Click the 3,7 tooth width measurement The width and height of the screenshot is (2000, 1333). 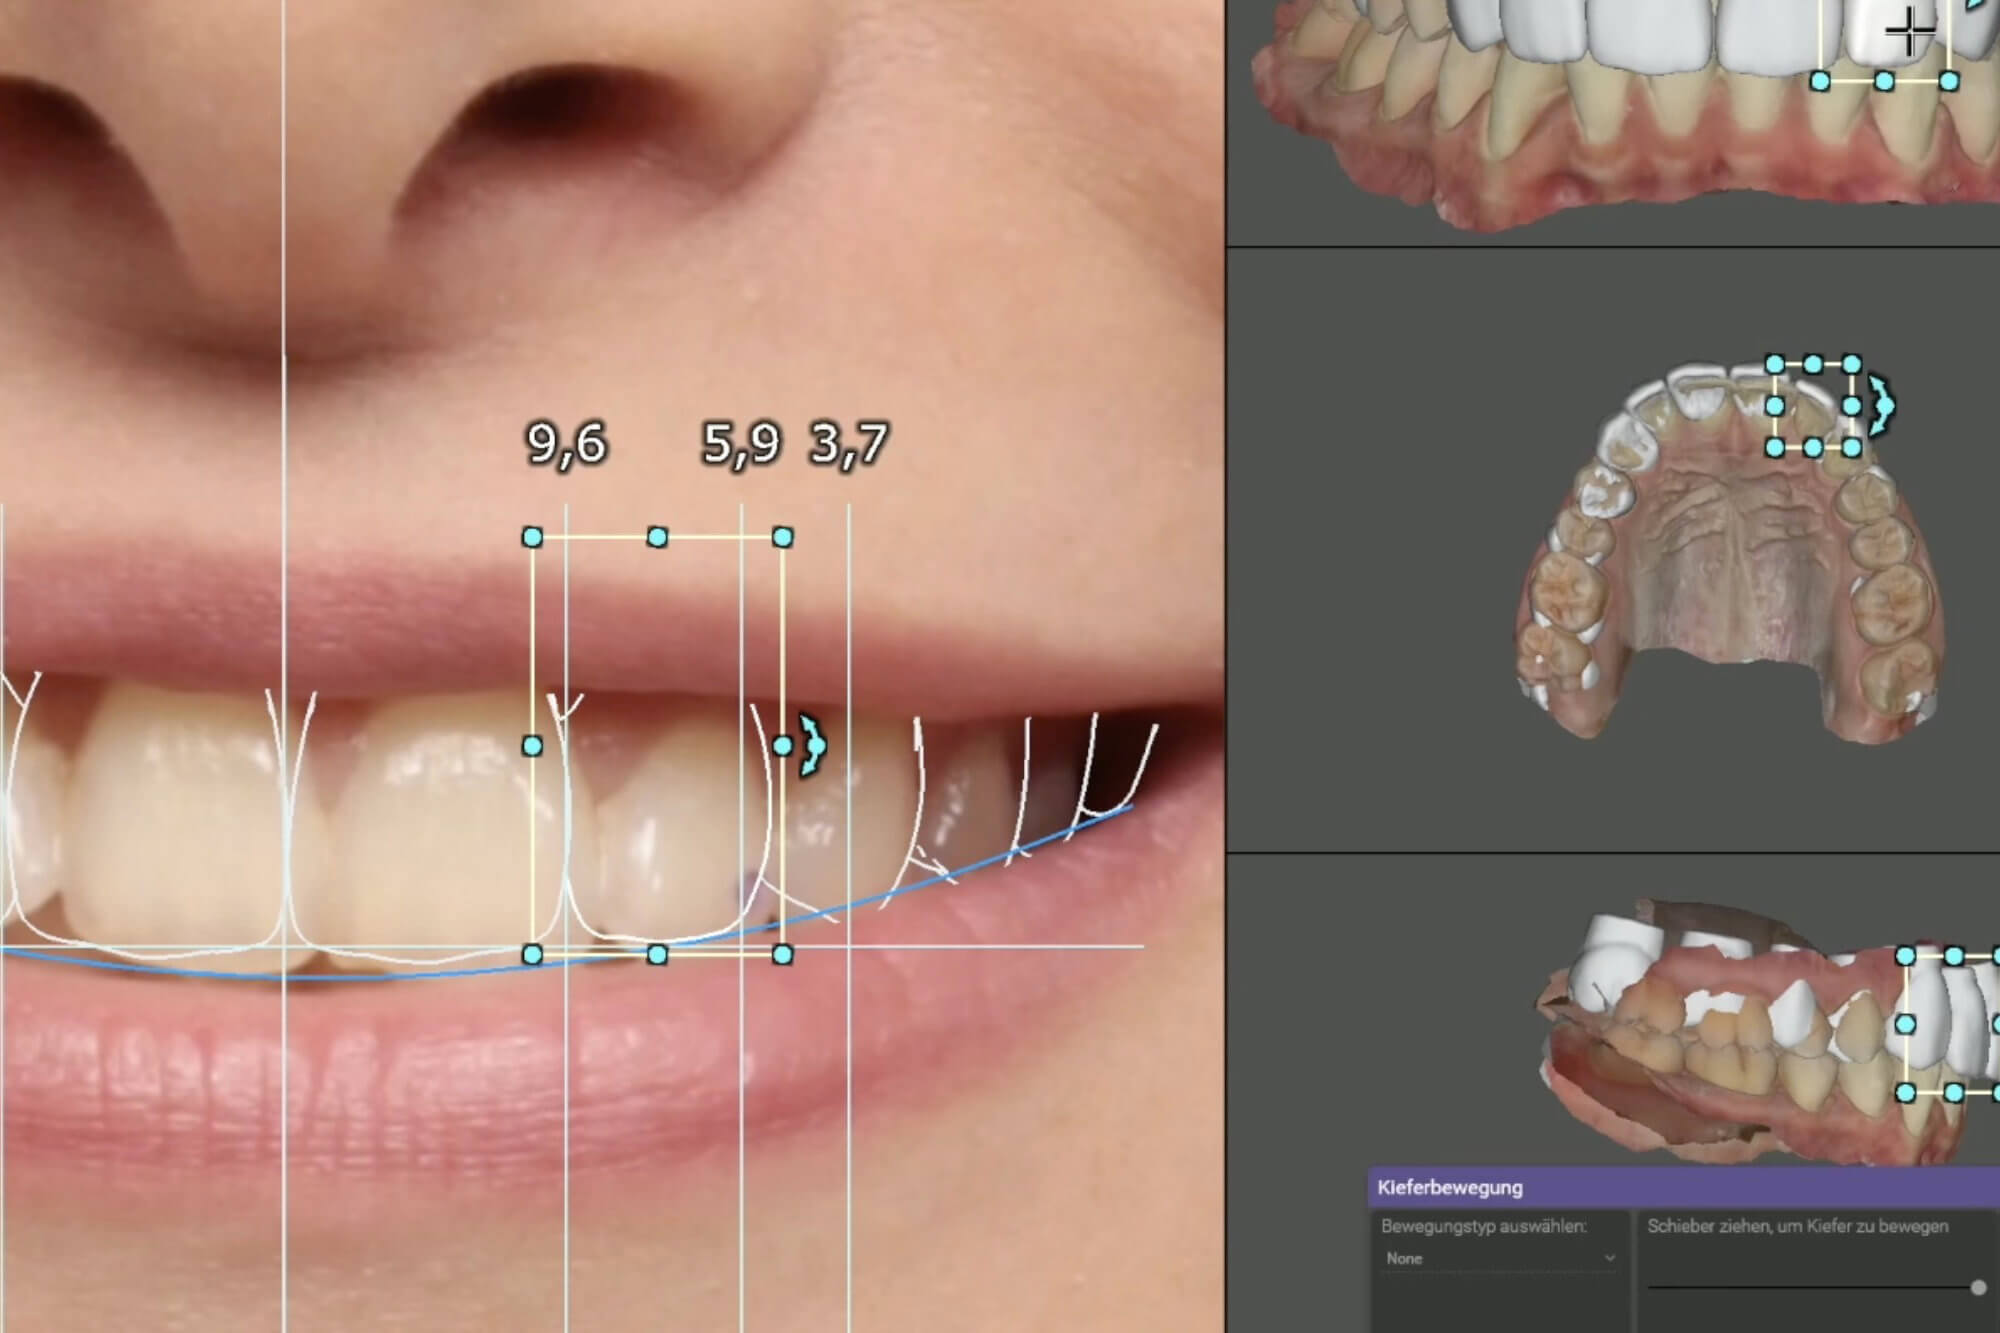848,444
